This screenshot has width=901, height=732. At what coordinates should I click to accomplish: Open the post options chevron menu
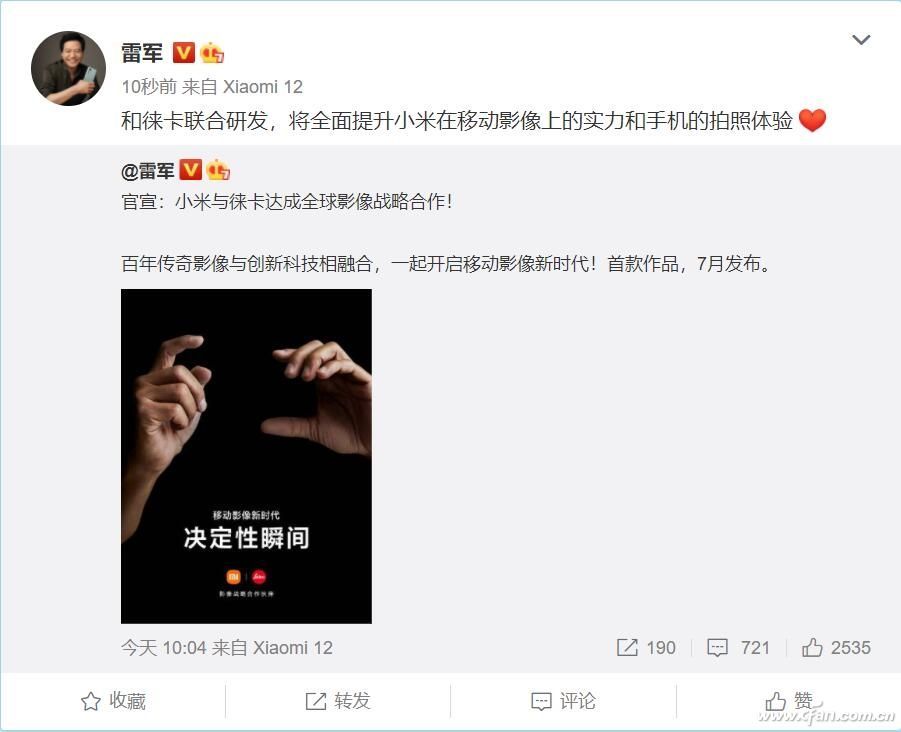(861, 40)
